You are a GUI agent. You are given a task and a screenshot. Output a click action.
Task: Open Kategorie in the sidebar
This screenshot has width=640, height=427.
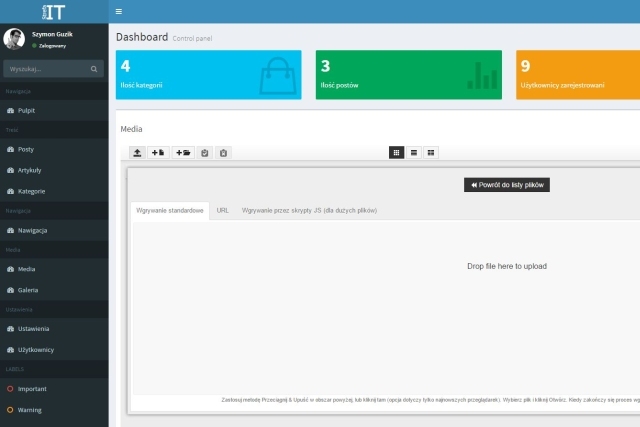[x=54, y=191]
